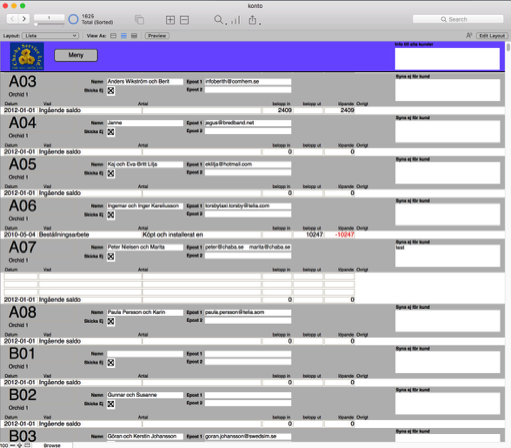Click the Namn field Kaj och Eva-Britt Lilja
Screen dimensions: 511x448
pyautogui.click(x=145, y=164)
